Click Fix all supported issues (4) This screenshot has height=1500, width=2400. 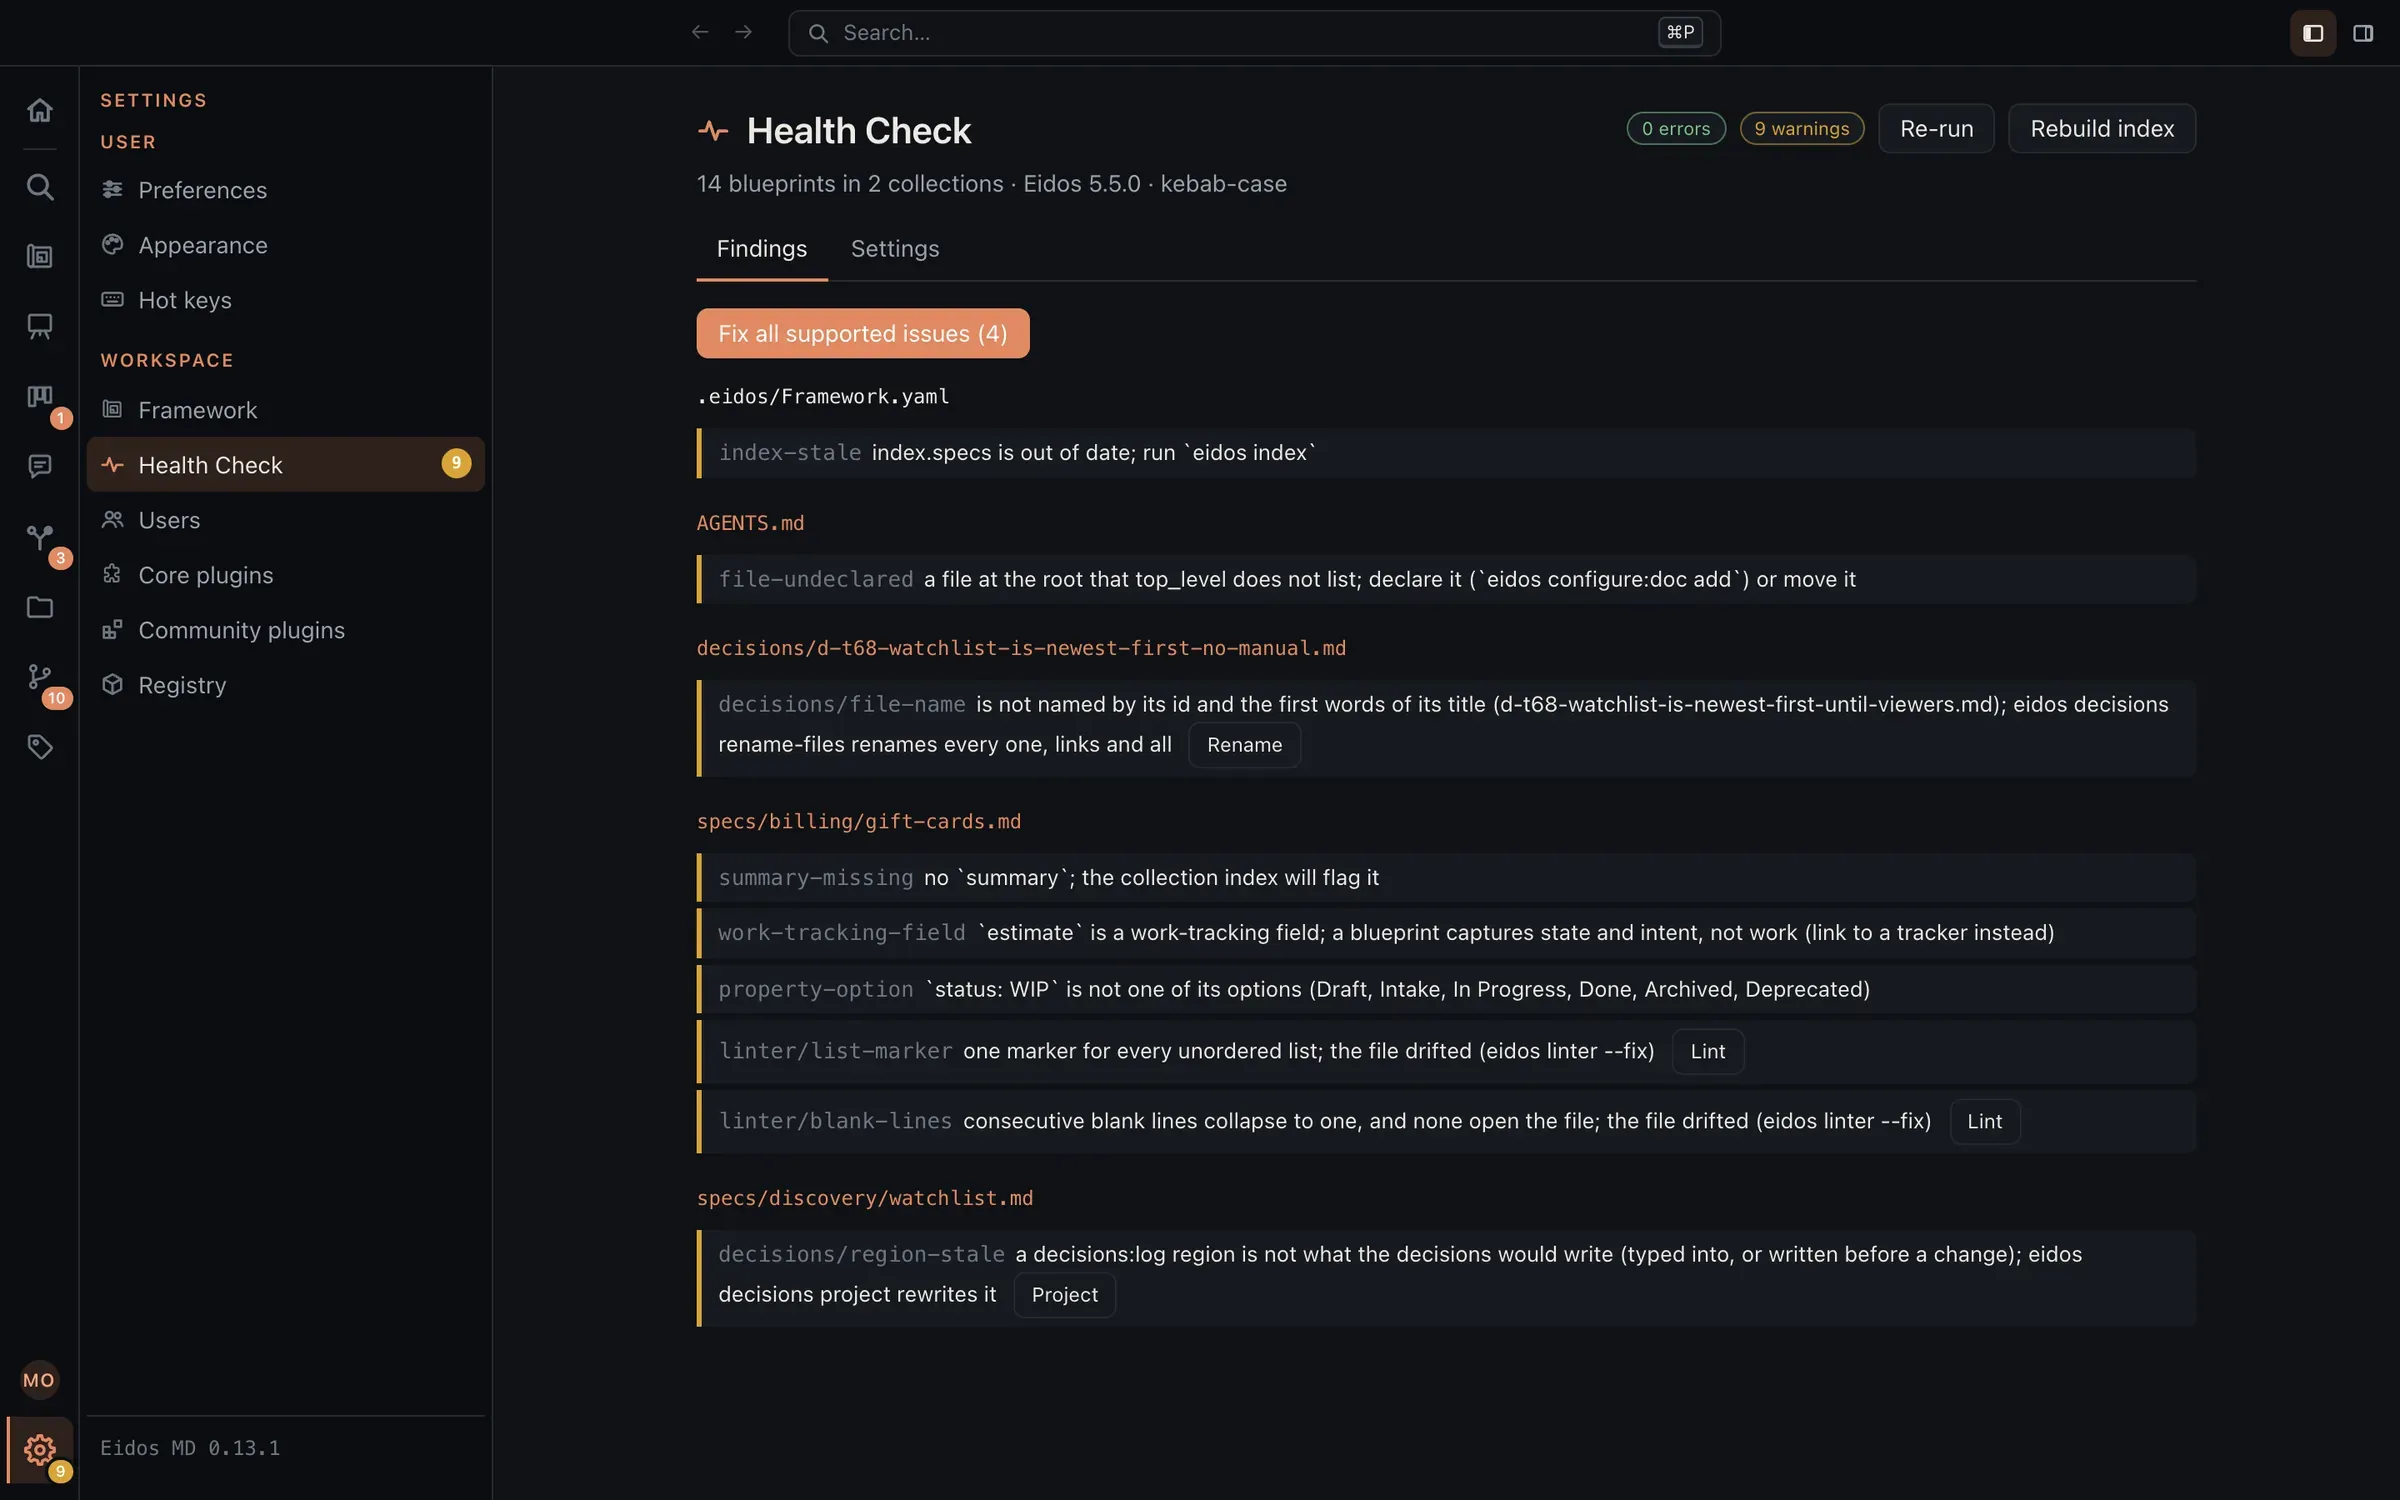coord(862,333)
